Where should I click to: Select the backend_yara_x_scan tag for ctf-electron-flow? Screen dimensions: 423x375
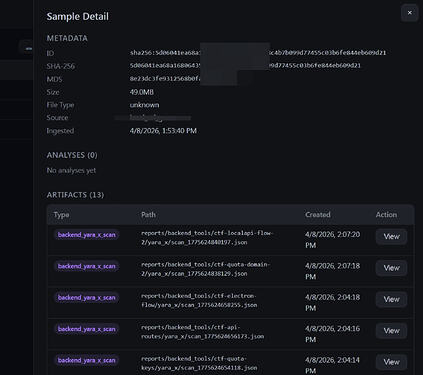tap(87, 297)
